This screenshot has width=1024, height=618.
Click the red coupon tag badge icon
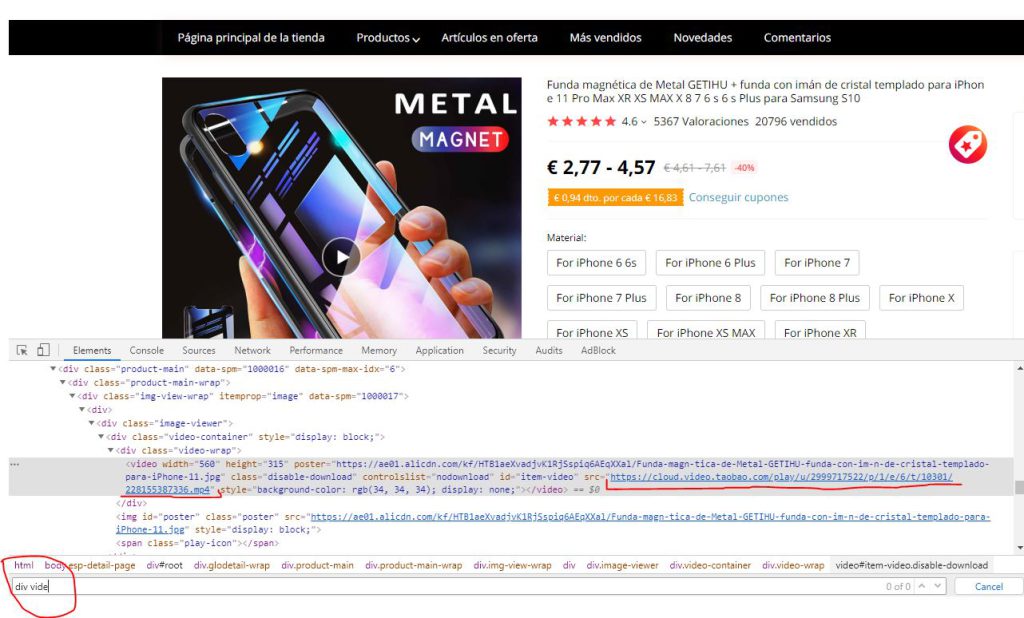point(968,144)
